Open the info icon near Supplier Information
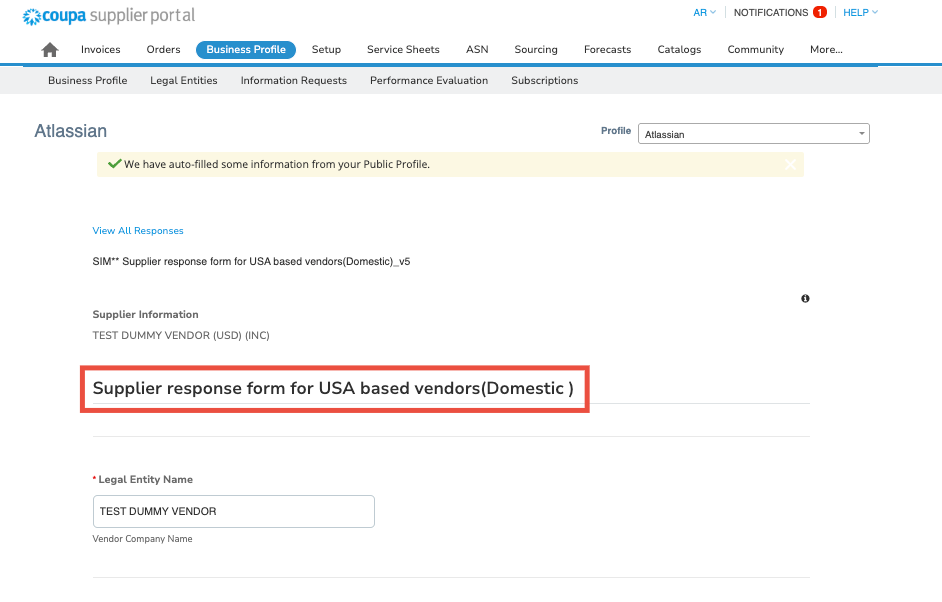This screenshot has height=602, width=942. [x=805, y=299]
